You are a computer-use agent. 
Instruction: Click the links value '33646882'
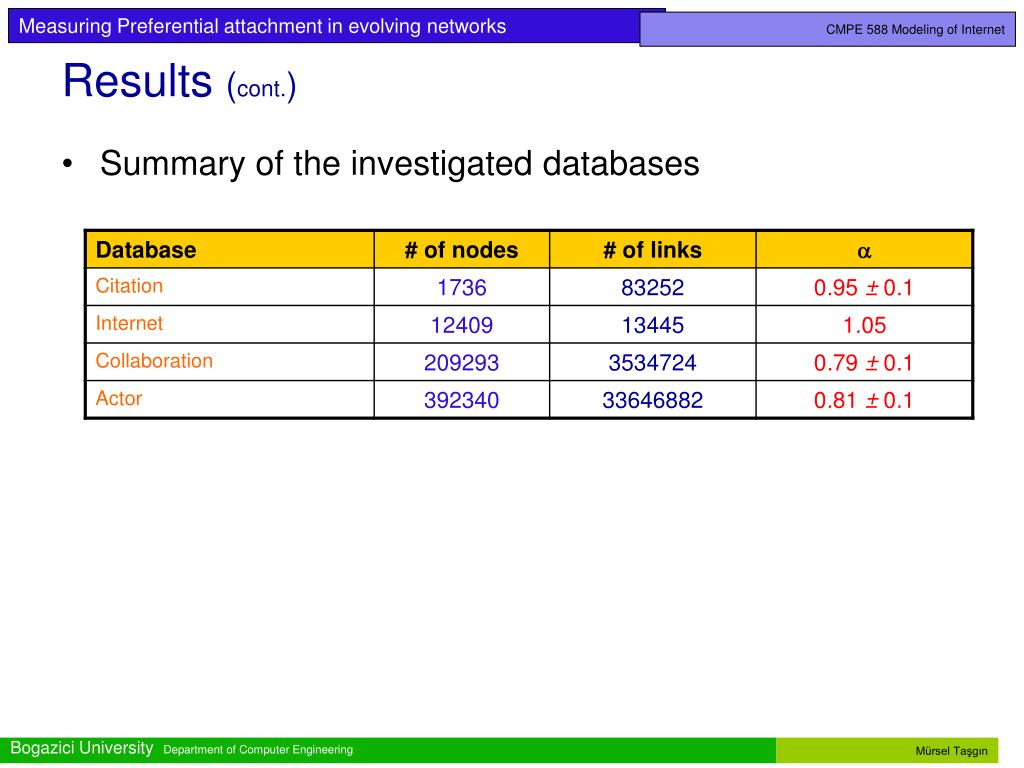(652, 400)
